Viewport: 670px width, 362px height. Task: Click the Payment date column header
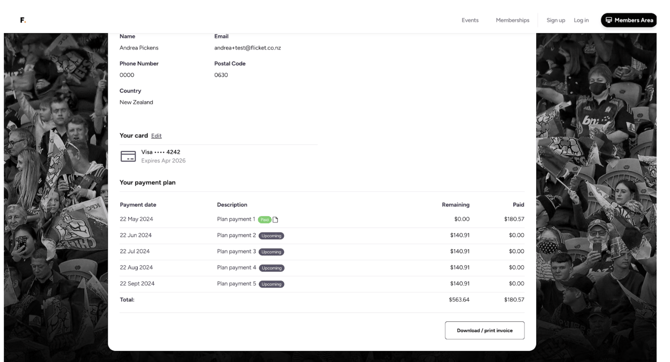coord(138,205)
